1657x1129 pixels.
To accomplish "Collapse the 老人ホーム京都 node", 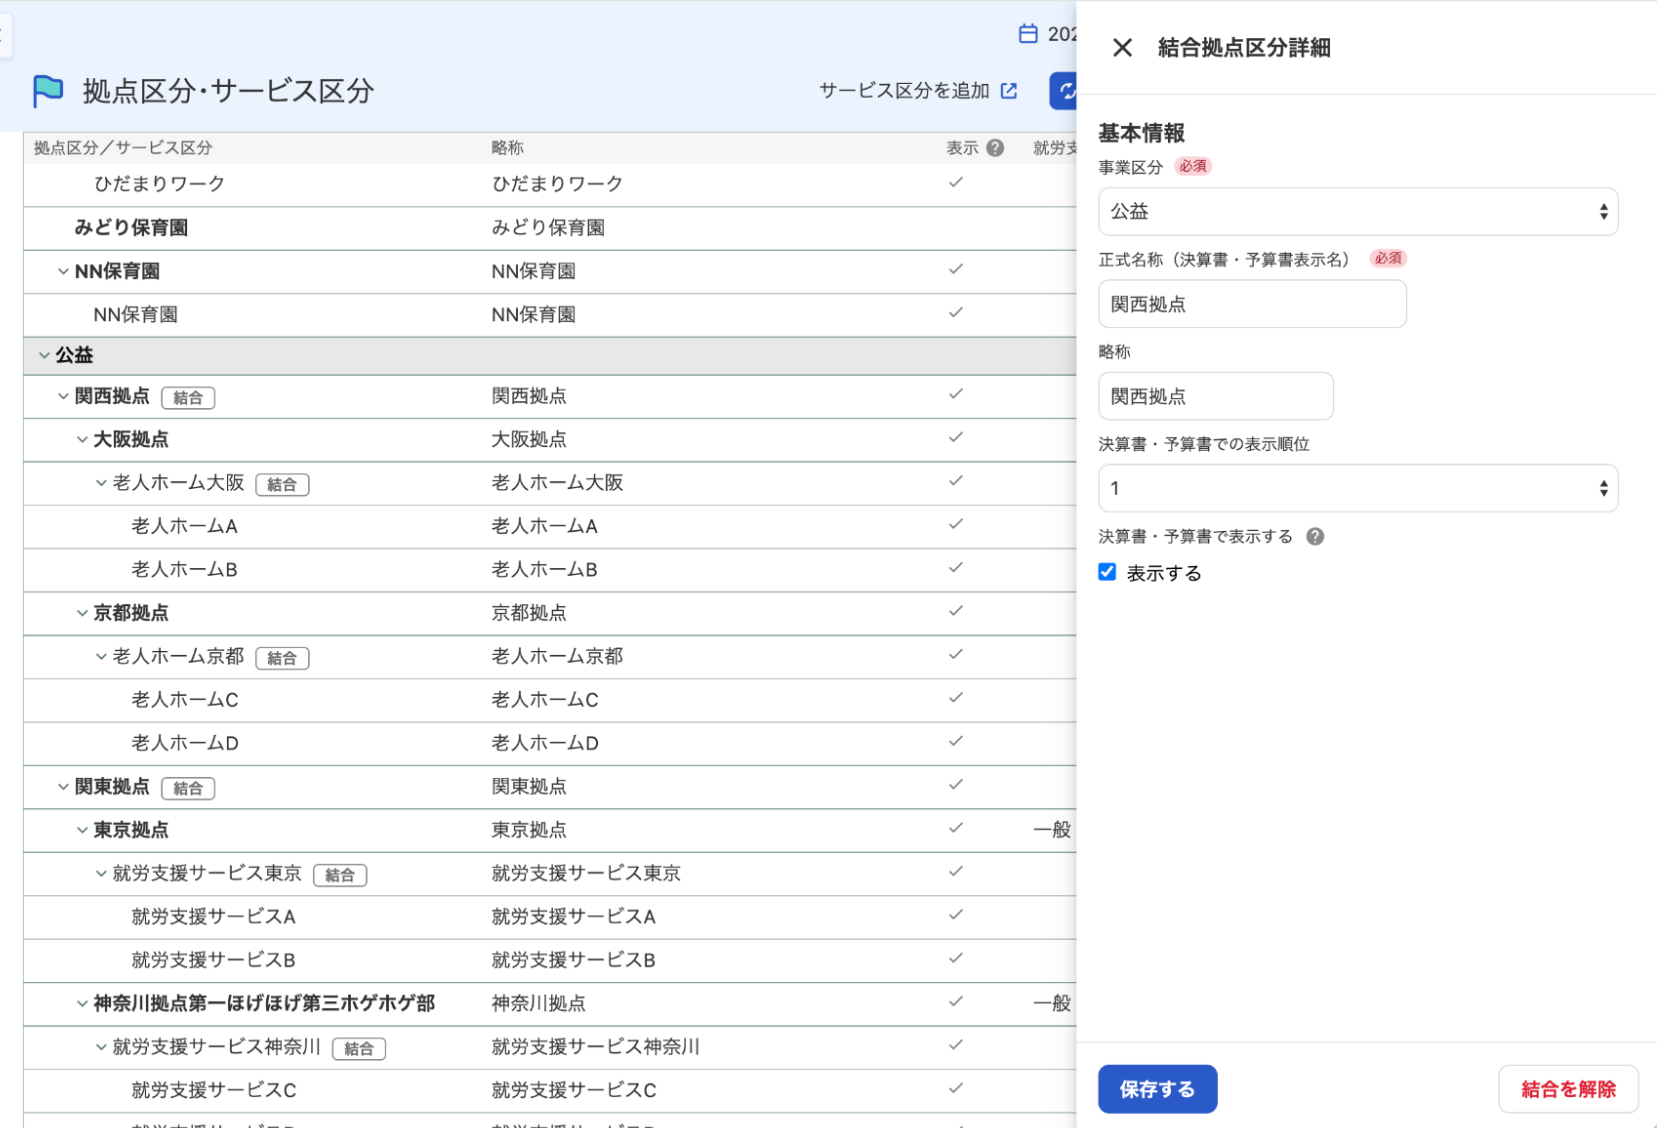I will [101, 656].
